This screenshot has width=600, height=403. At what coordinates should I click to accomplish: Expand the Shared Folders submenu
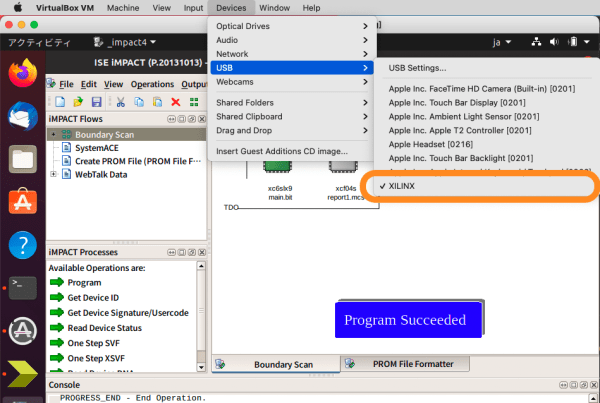click(x=292, y=103)
